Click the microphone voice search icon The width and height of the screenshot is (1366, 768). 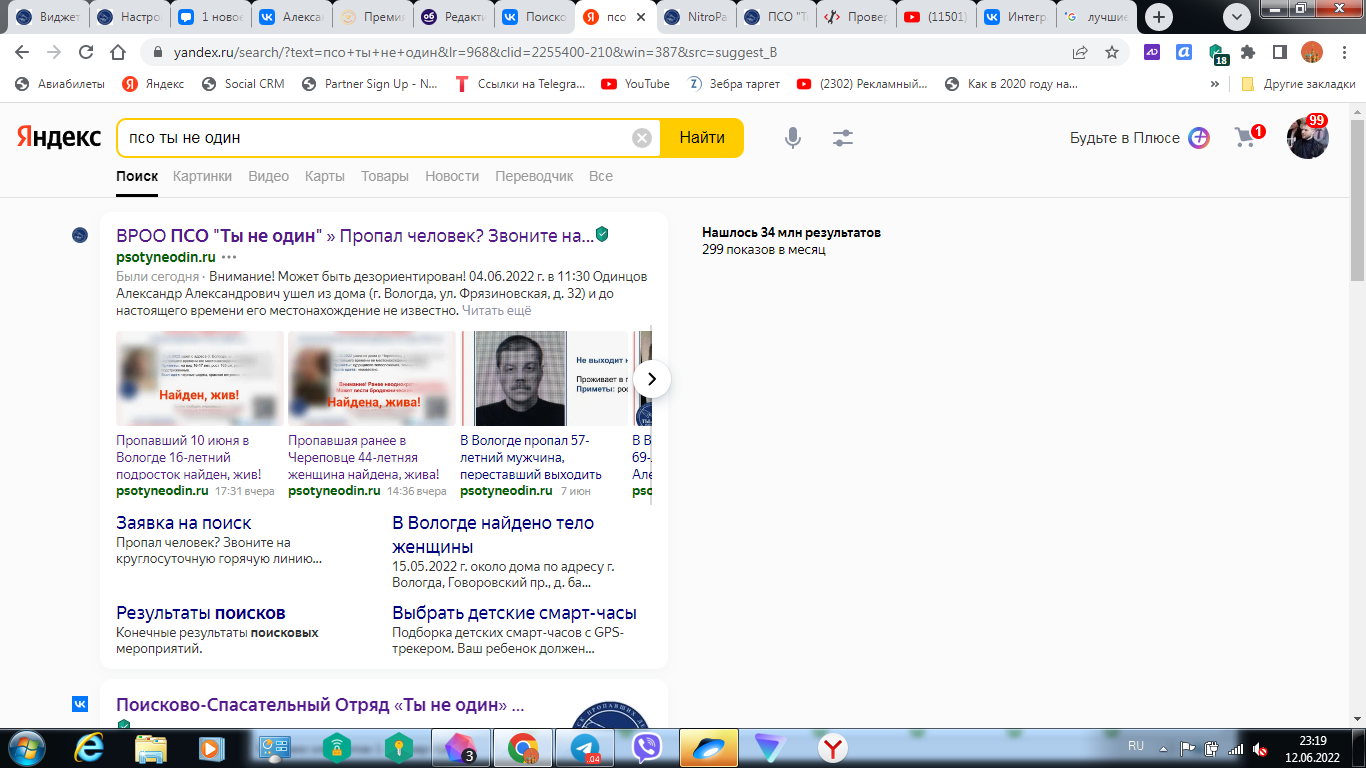click(x=793, y=138)
